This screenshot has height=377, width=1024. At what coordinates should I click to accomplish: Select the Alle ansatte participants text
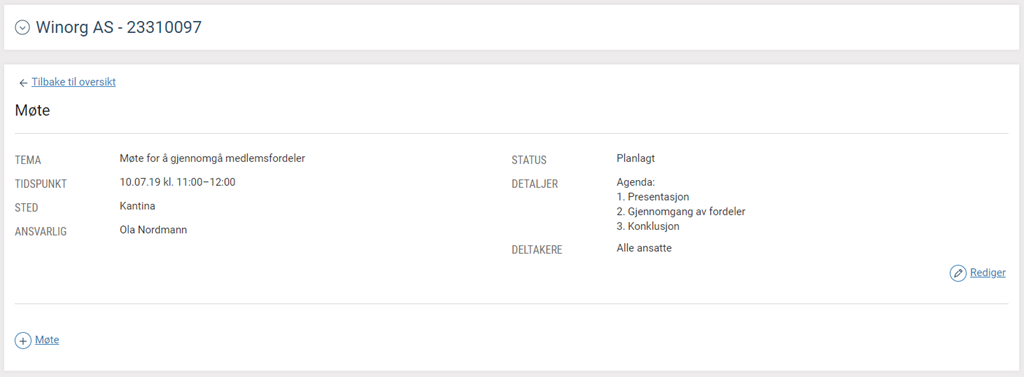pyautogui.click(x=644, y=248)
